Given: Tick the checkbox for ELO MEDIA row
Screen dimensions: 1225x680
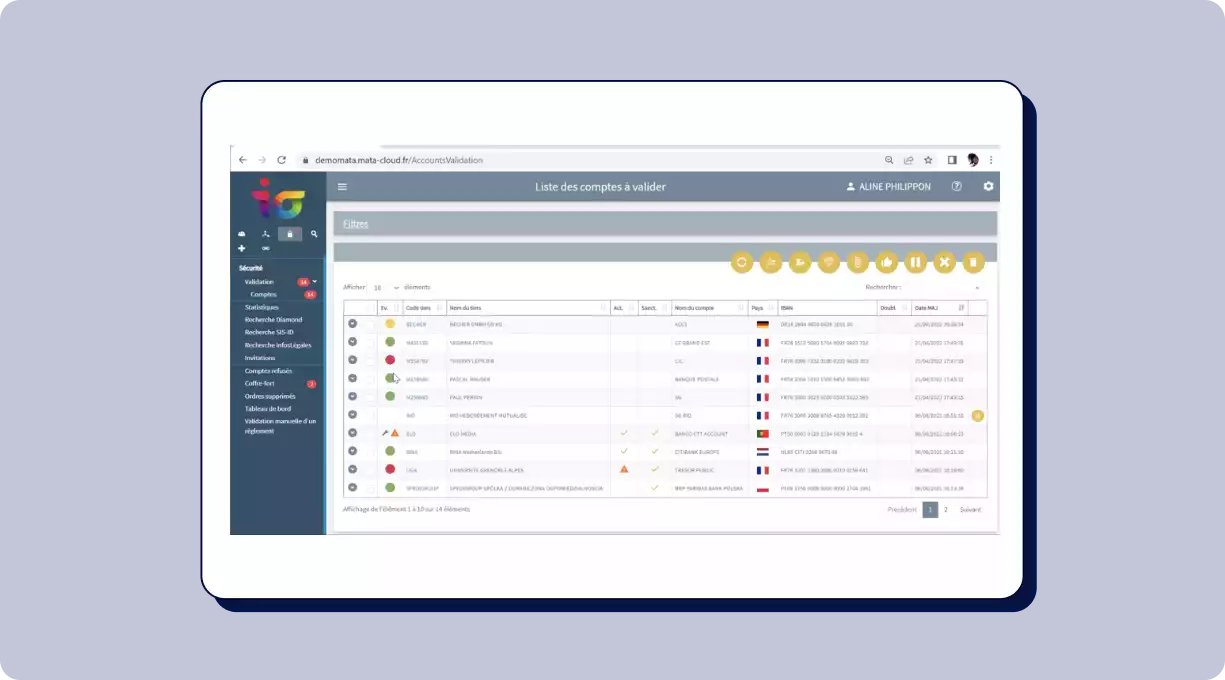Looking at the screenshot, I should pyautogui.click(x=370, y=433).
